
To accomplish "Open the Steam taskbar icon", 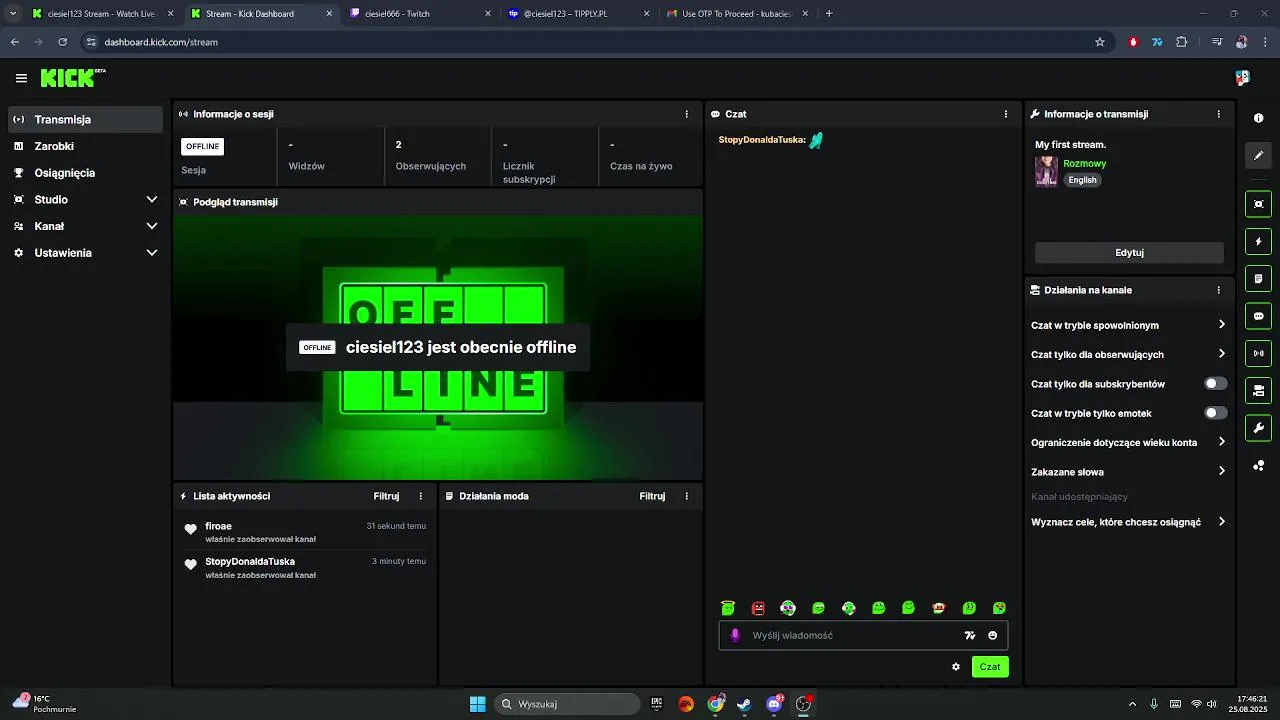I will (744, 704).
